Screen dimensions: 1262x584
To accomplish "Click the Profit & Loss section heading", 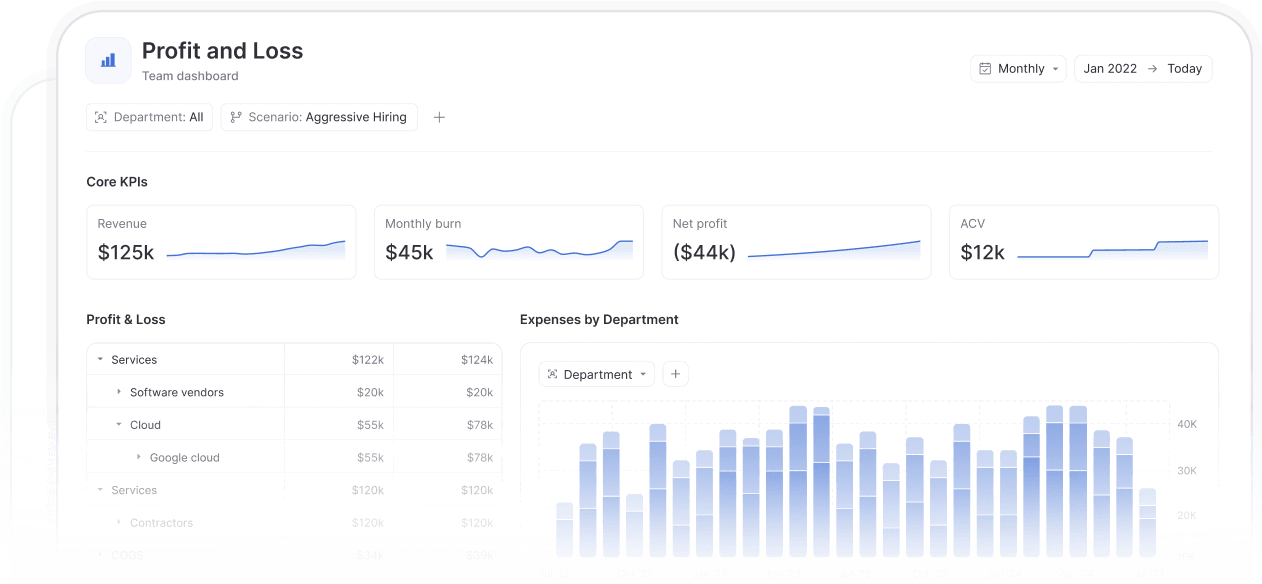I will coord(126,320).
